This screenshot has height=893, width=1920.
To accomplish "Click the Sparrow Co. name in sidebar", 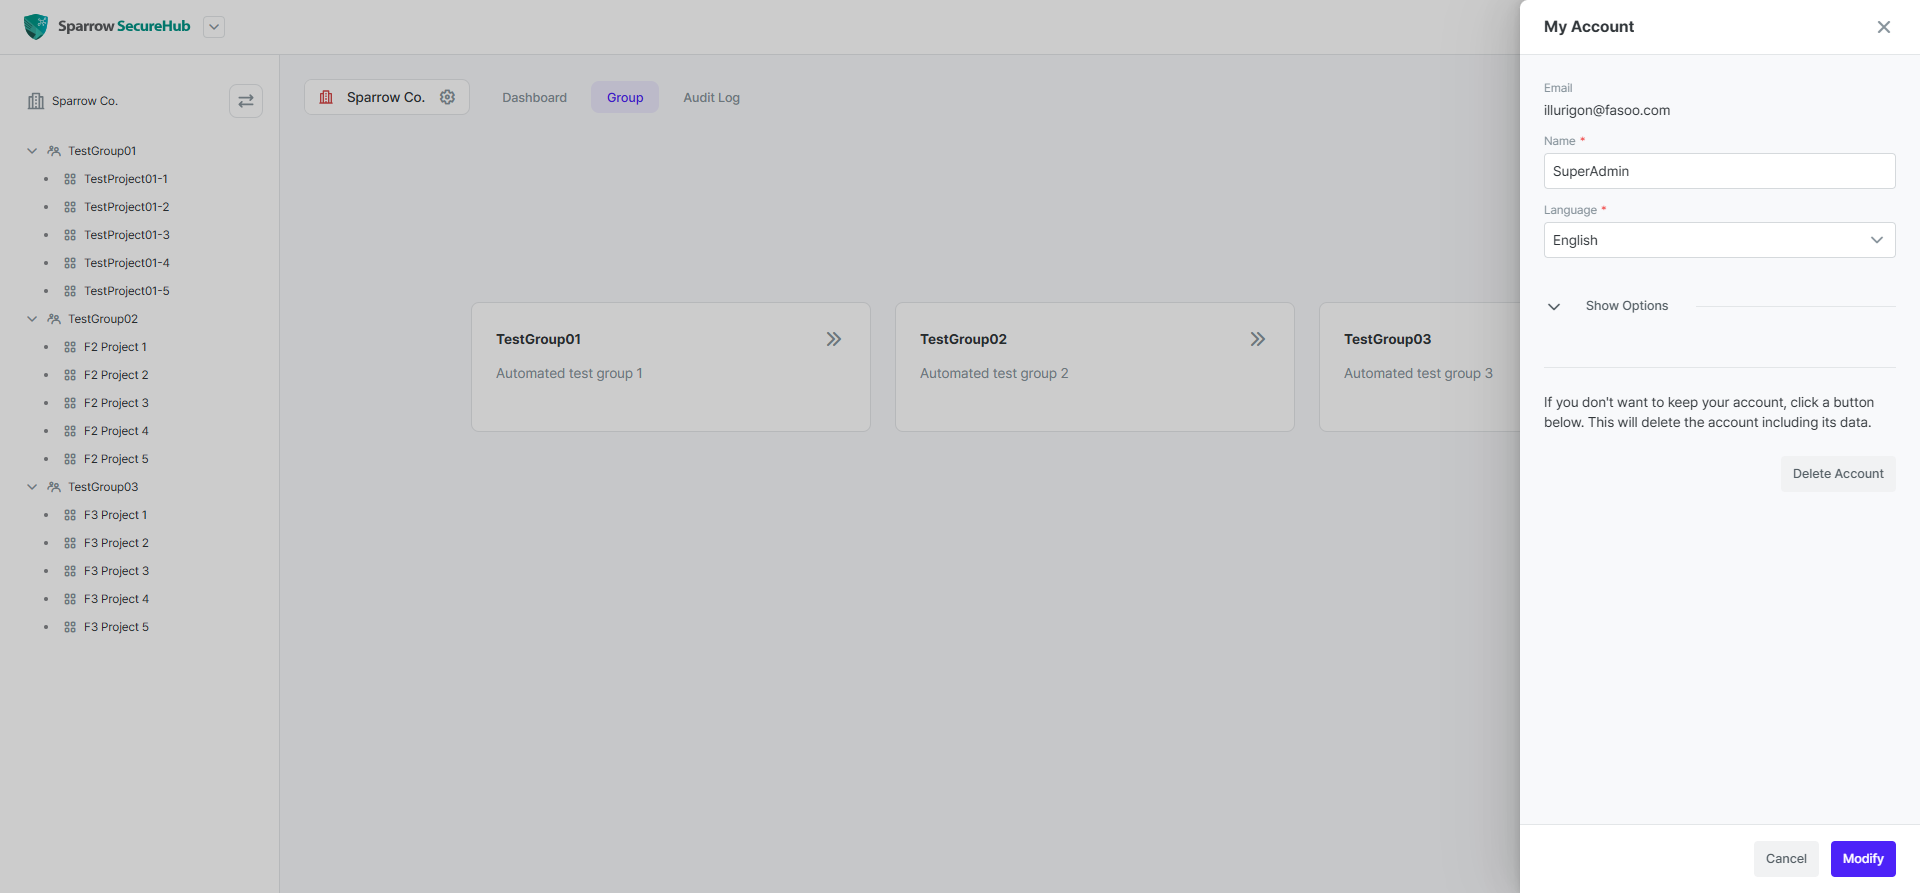I will point(85,101).
